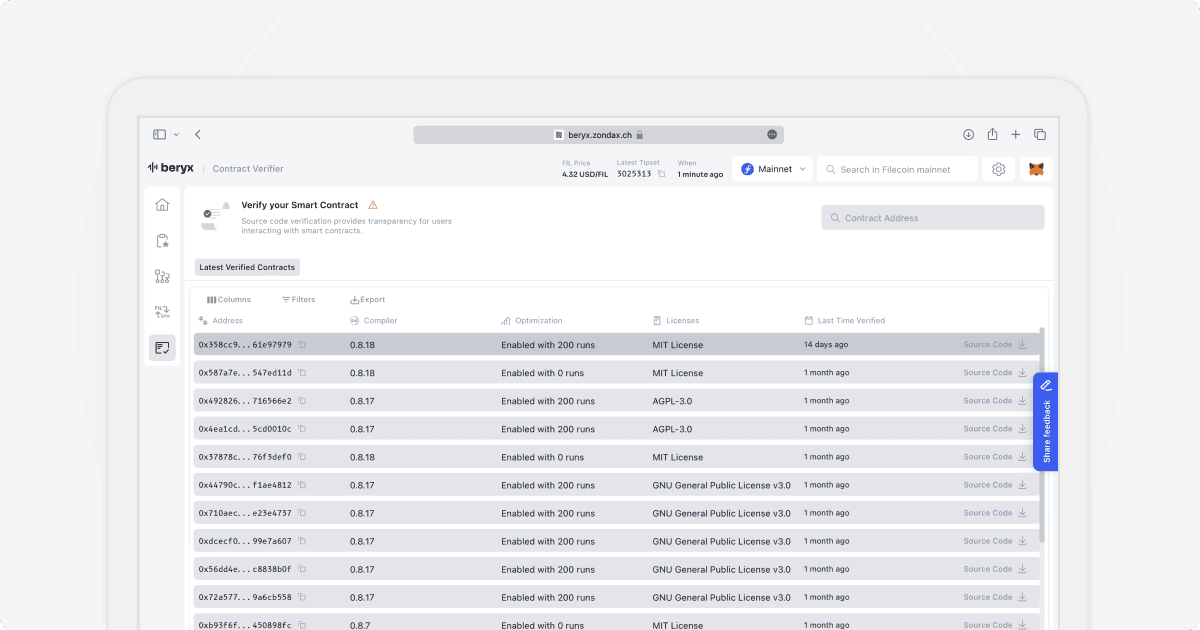Image resolution: width=1200 pixels, height=630 pixels.
Task: Copy address 0x358cc9...61e97979
Action: point(302,345)
